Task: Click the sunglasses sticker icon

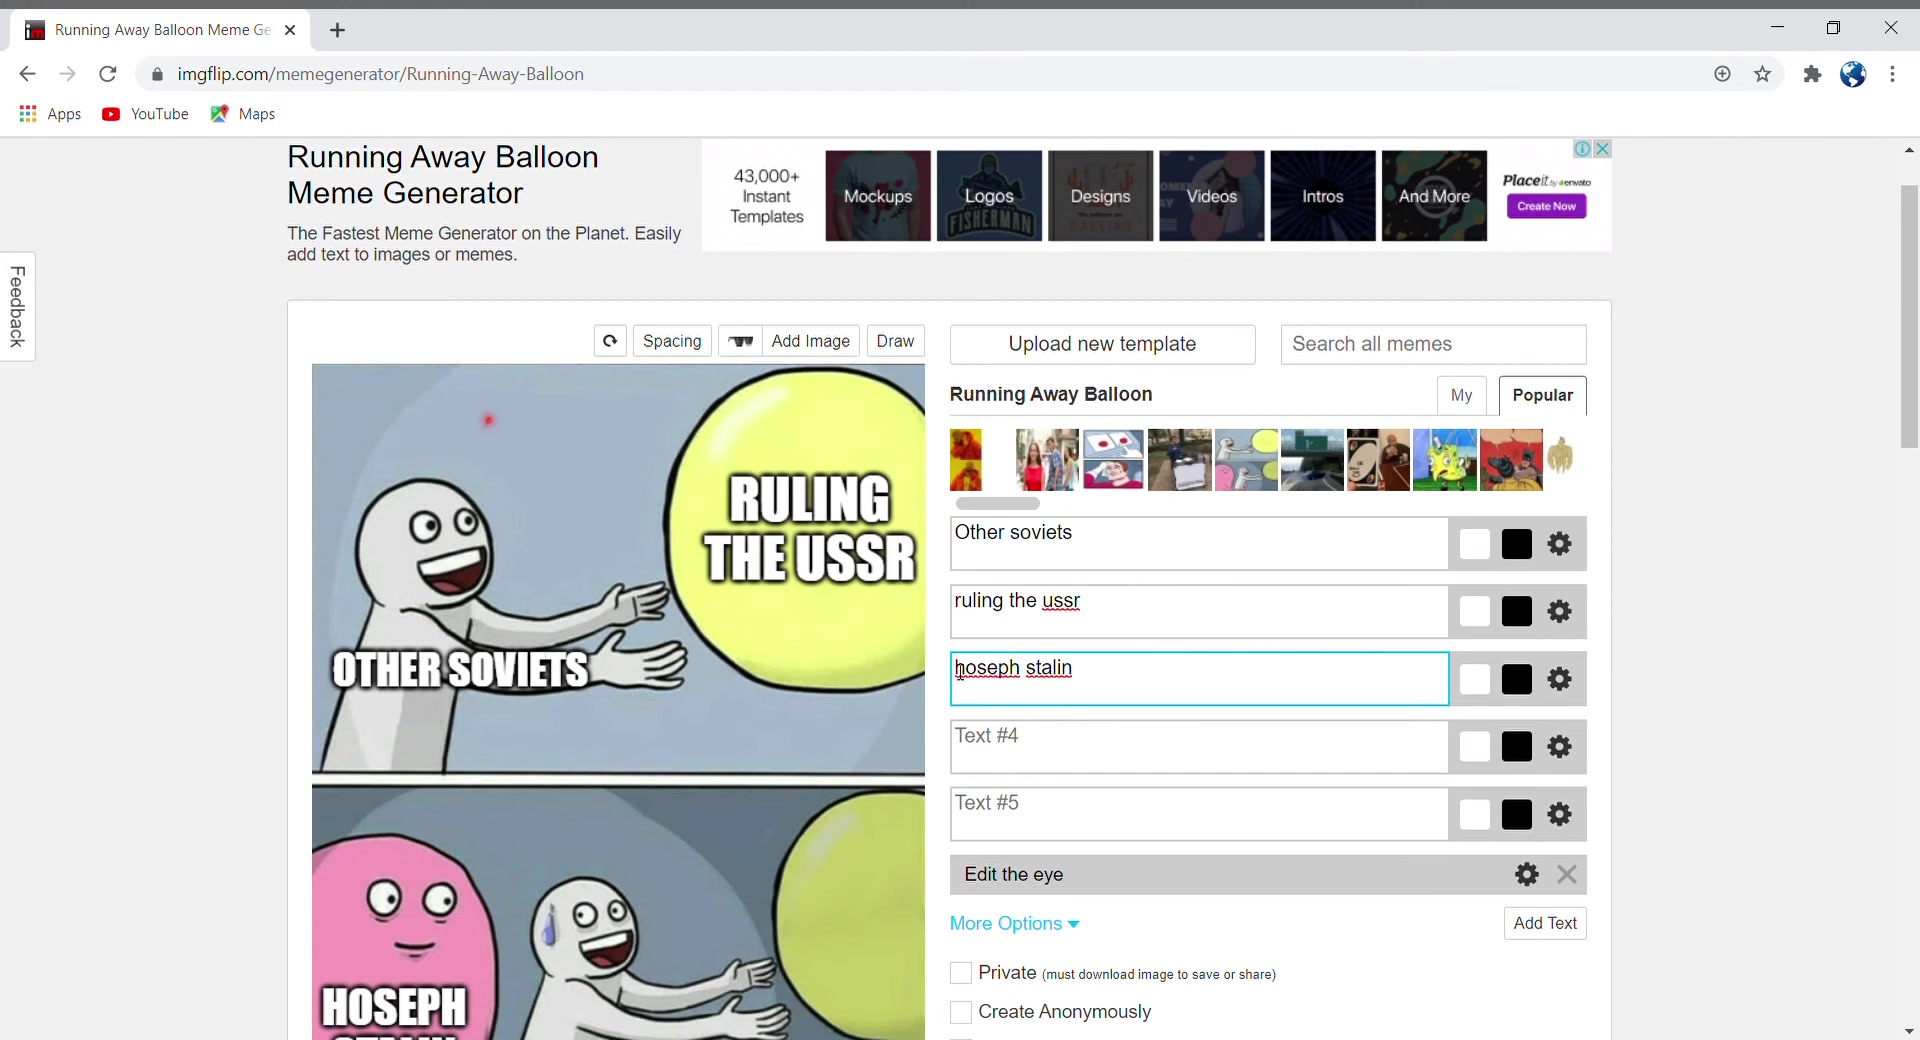Action: 740,341
